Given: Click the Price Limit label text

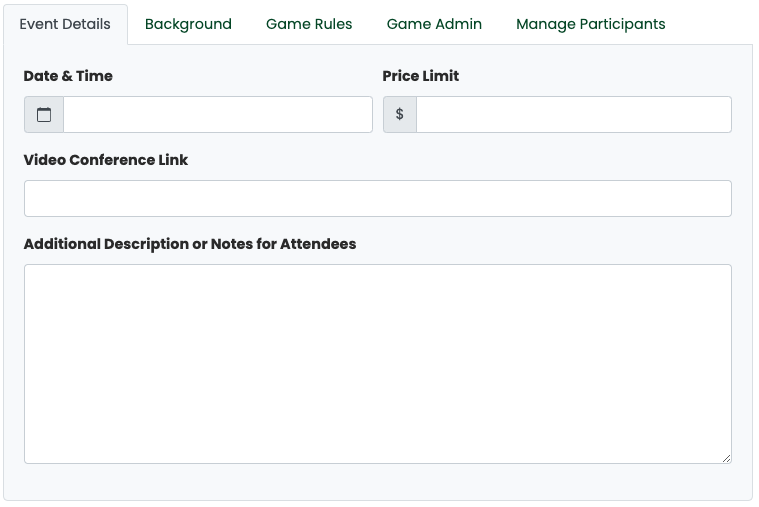Looking at the screenshot, I should (421, 76).
